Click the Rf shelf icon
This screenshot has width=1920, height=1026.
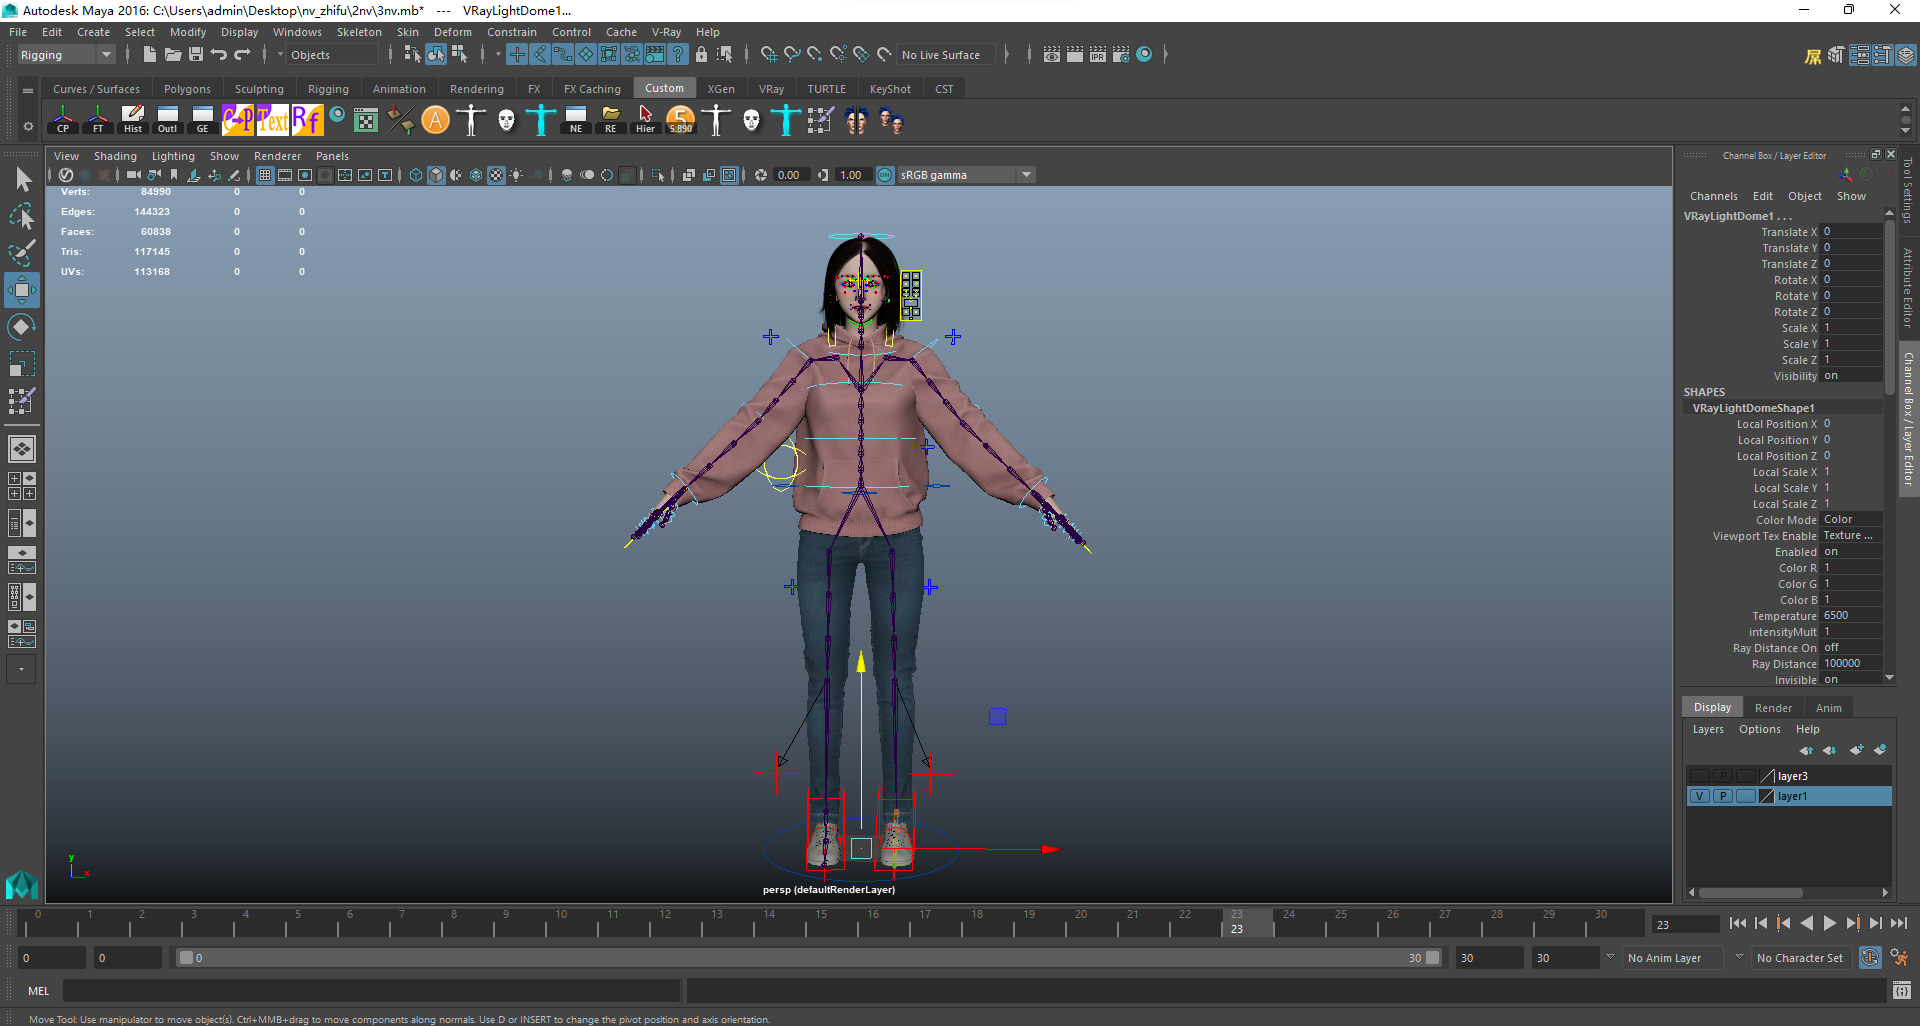307,120
